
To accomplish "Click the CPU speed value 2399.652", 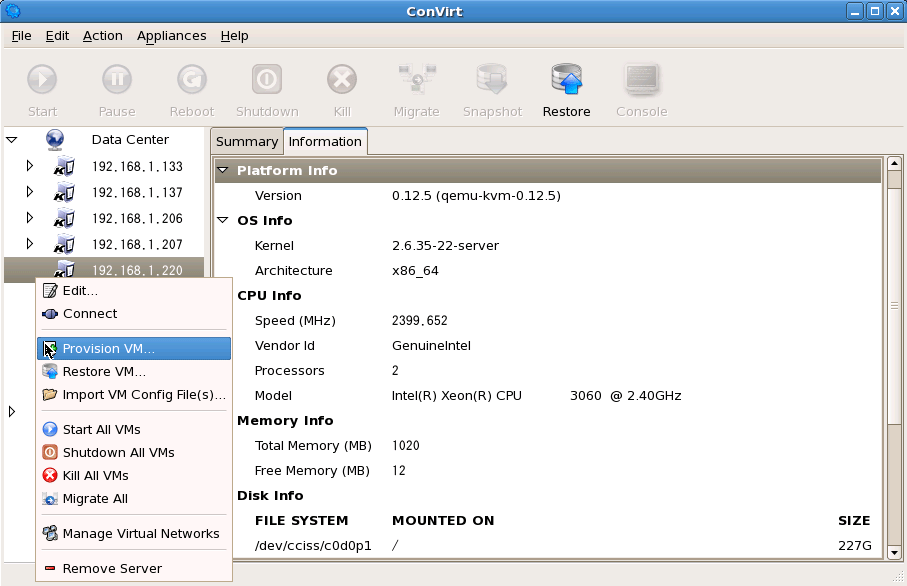I will point(419,320).
